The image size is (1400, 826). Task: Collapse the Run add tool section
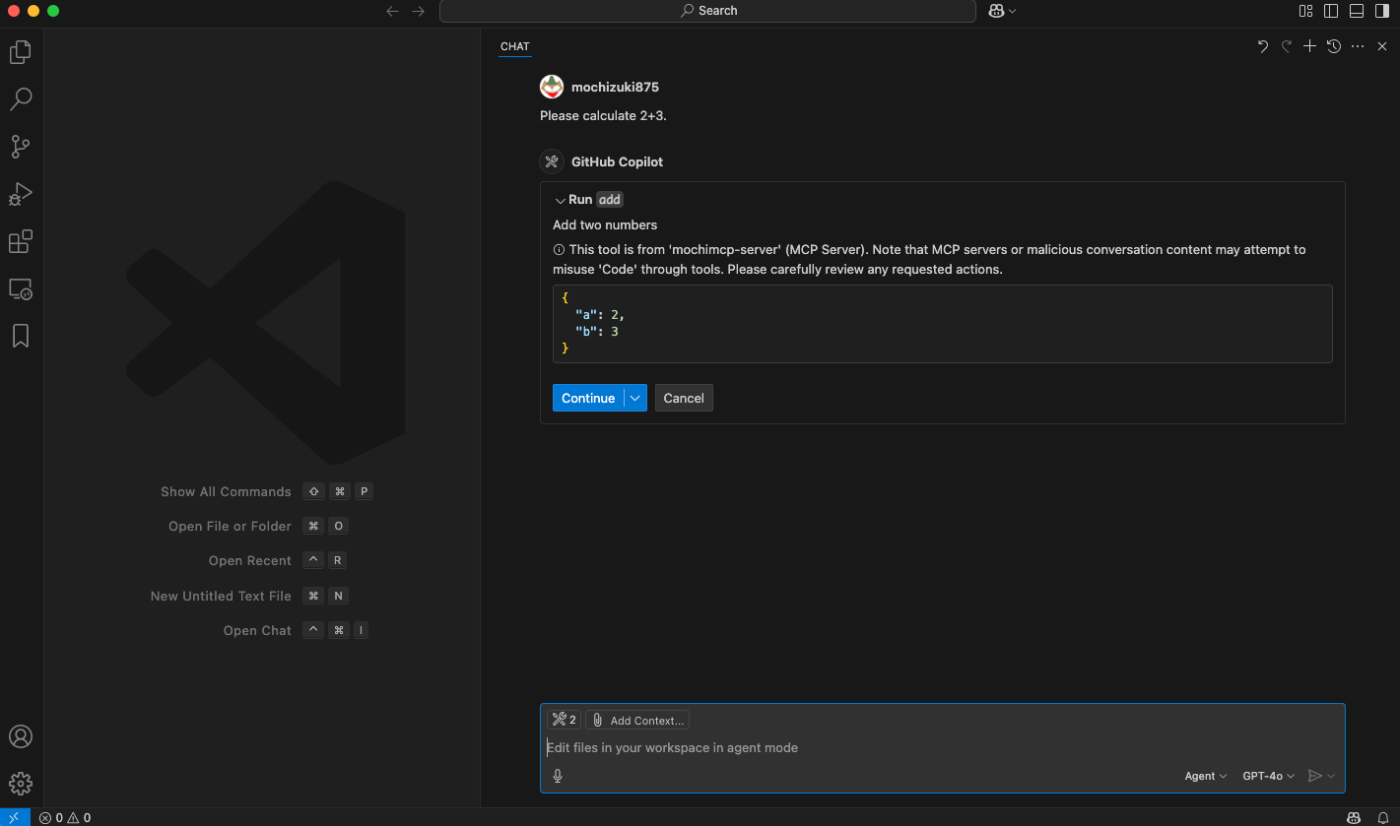(x=560, y=200)
